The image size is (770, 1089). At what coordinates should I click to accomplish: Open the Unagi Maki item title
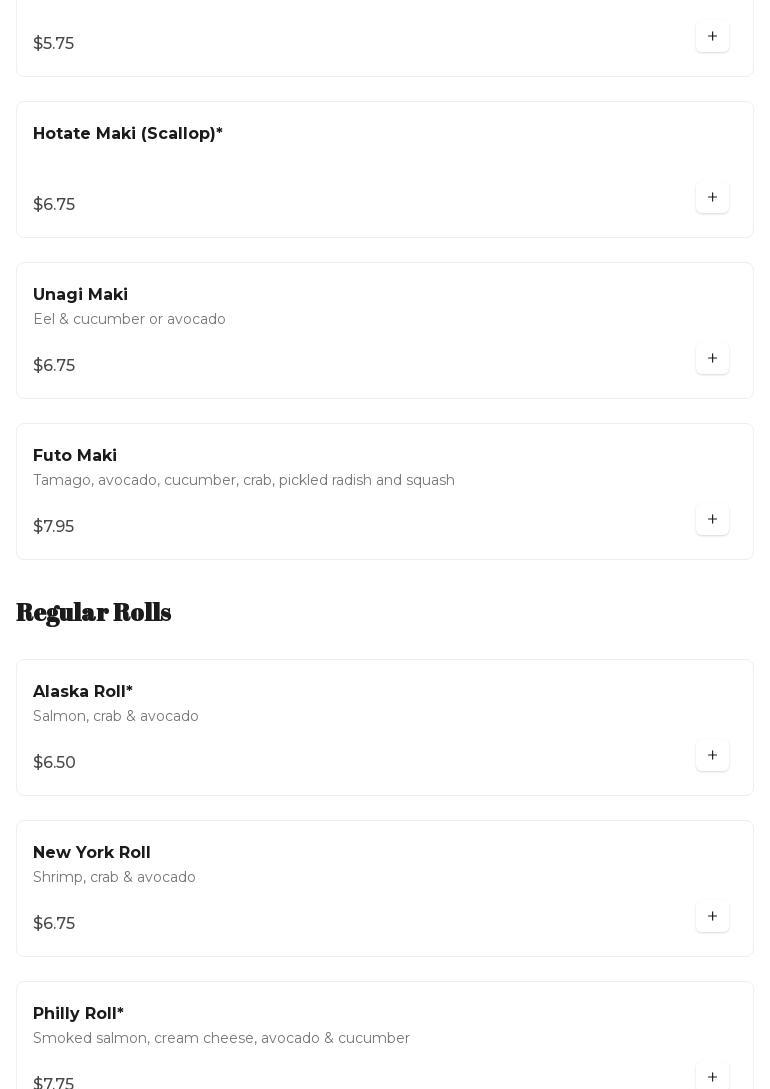(81, 295)
